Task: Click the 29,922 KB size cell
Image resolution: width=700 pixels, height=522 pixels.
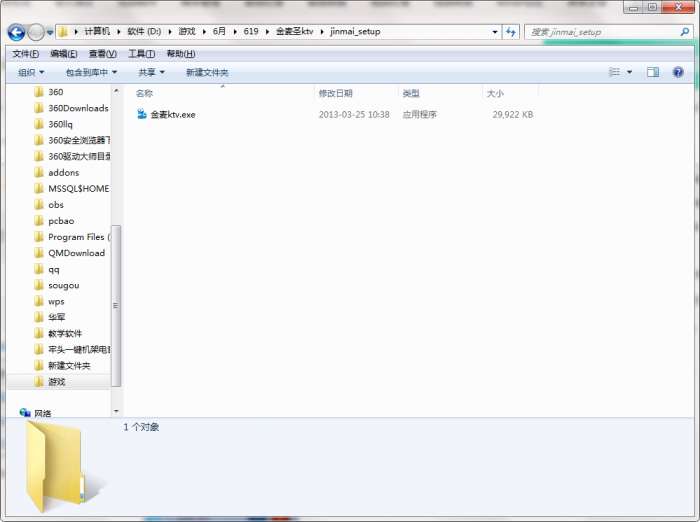Action: pos(512,114)
